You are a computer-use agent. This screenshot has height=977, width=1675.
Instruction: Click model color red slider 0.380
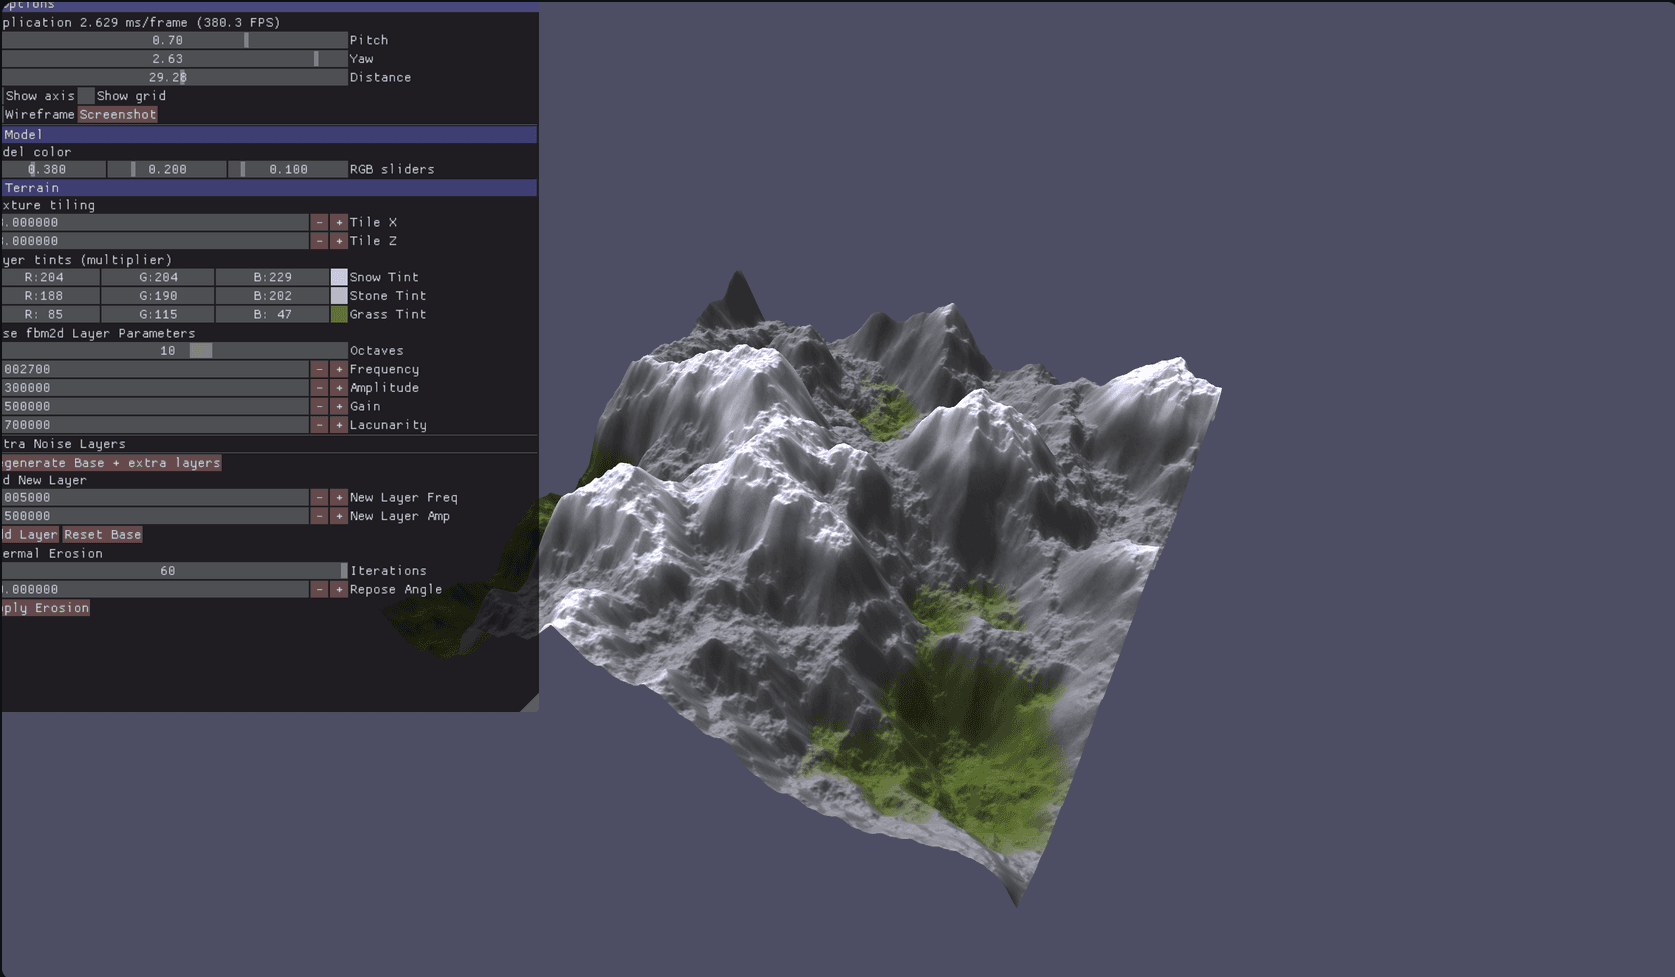click(53, 169)
